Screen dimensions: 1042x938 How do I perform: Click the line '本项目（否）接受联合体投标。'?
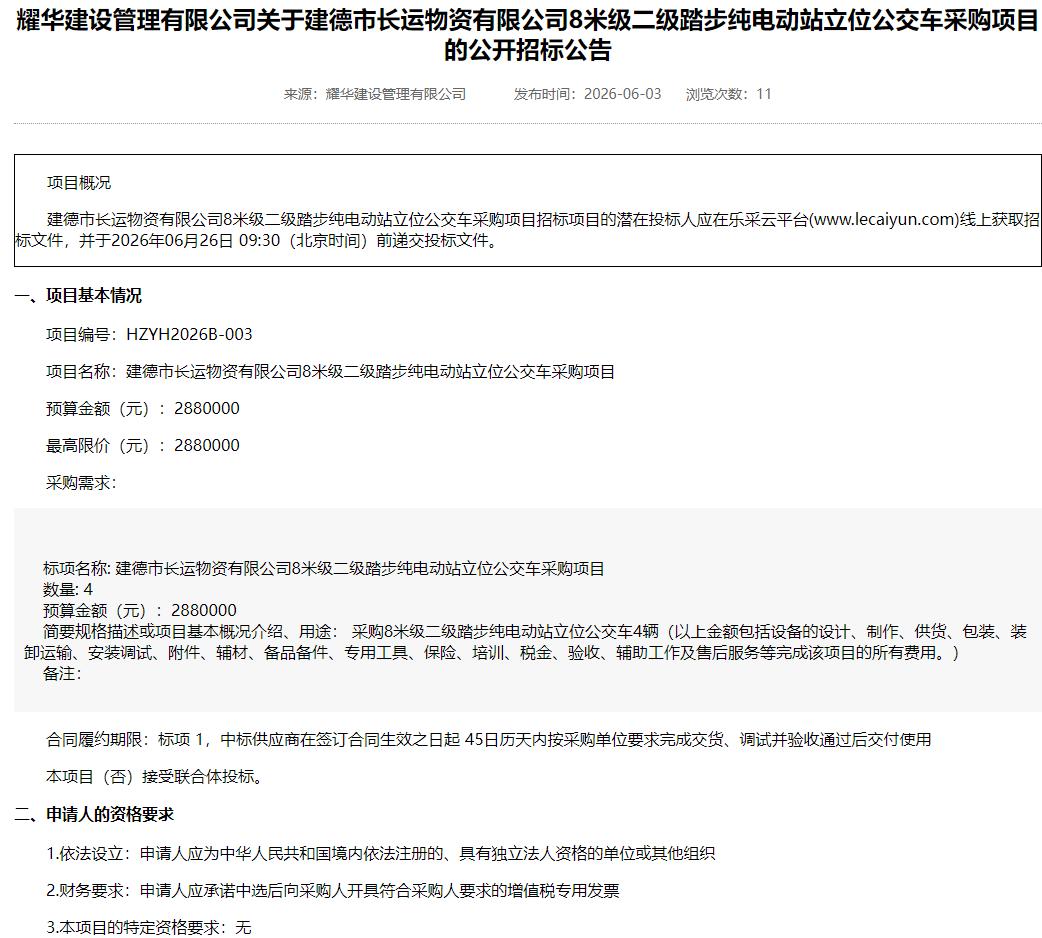pyautogui.click(x=156, y=777)
